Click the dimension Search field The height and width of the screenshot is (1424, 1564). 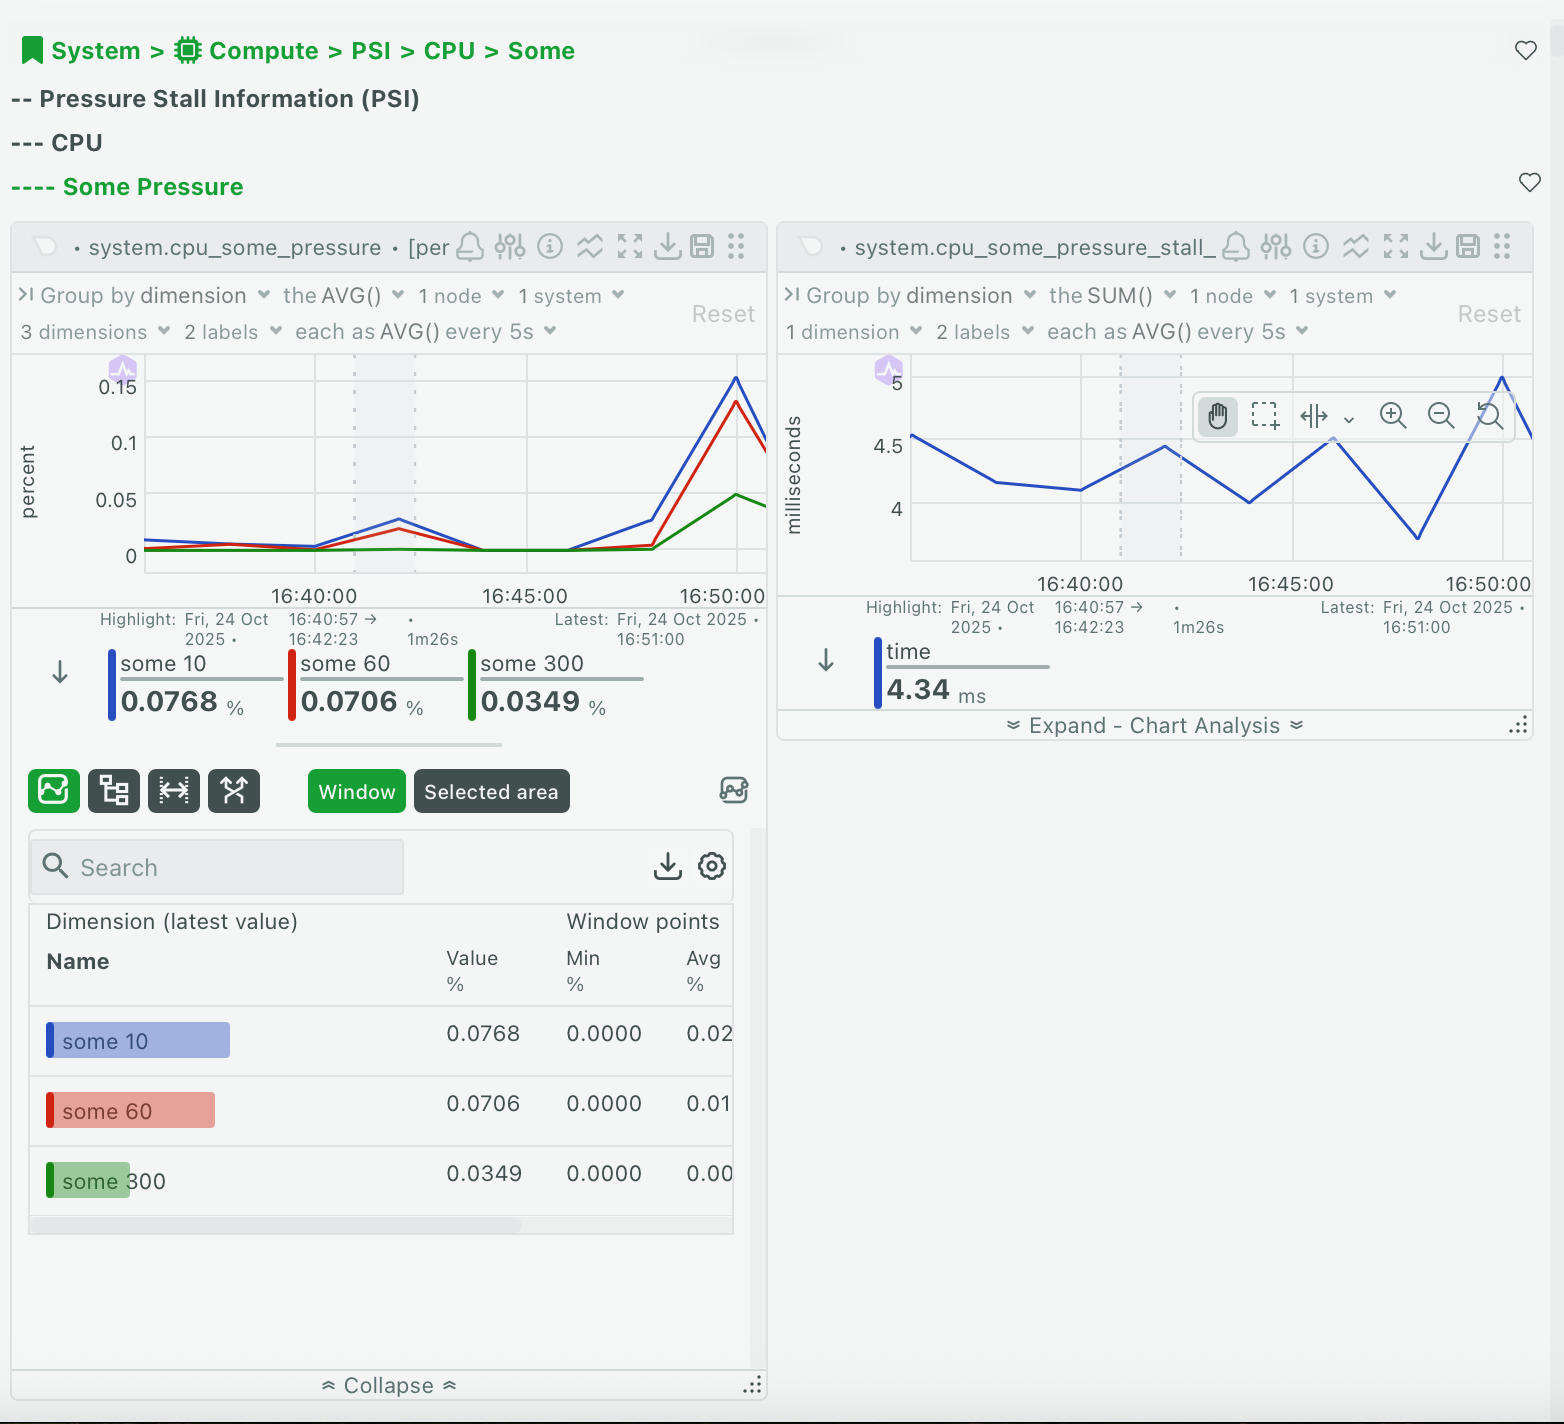217,867
